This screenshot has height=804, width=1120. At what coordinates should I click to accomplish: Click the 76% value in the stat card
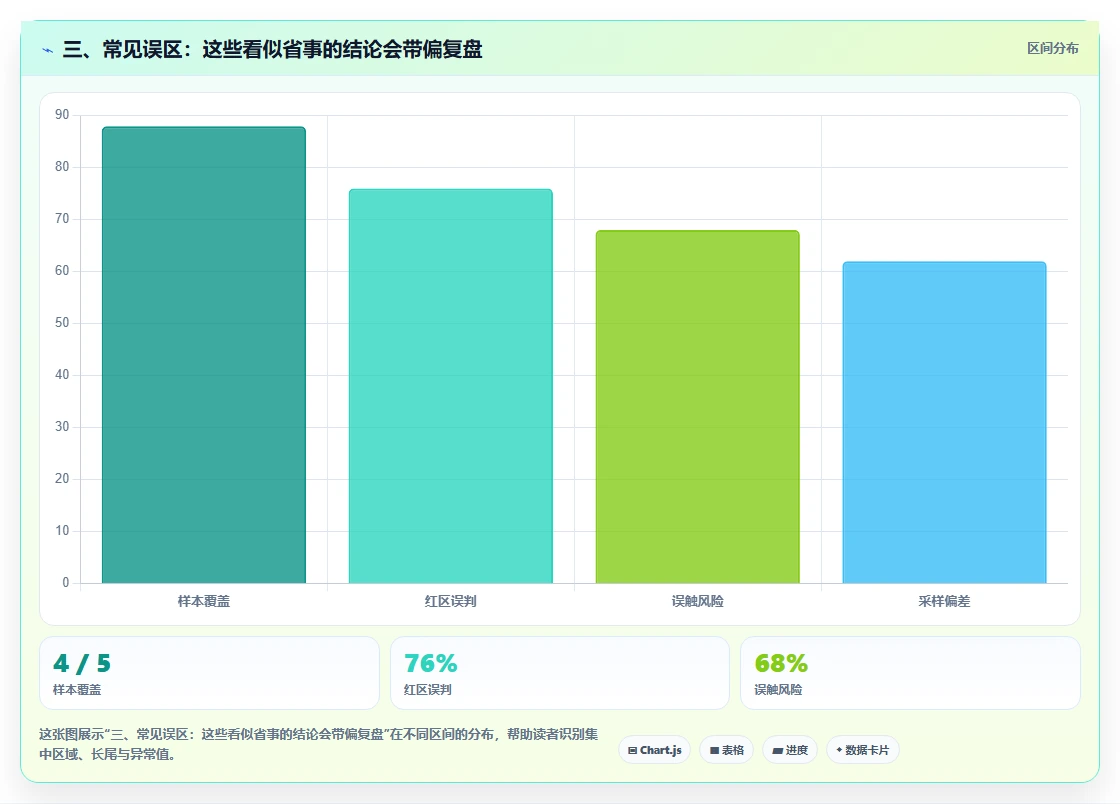pyautogui.click(x=430, y=663)
